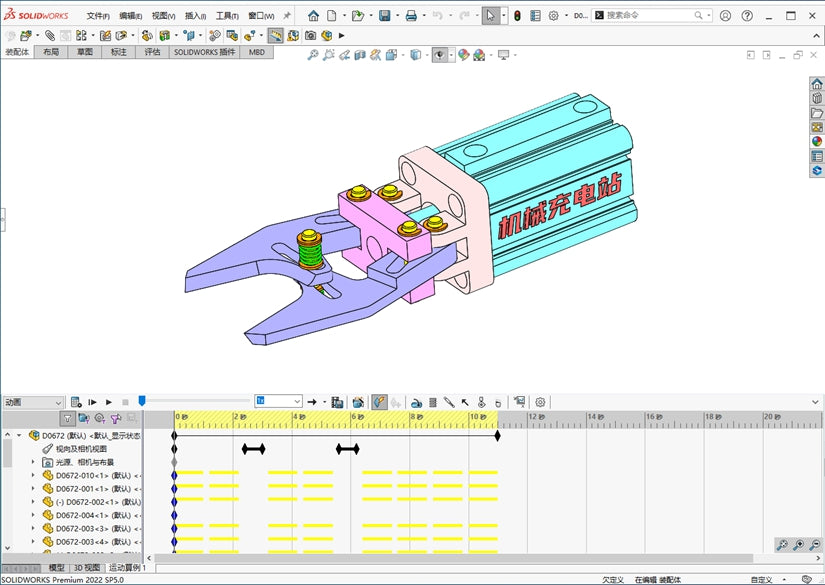Toggle the Hide/Show Items eye button
825x585 pixels.
[440, 55]
